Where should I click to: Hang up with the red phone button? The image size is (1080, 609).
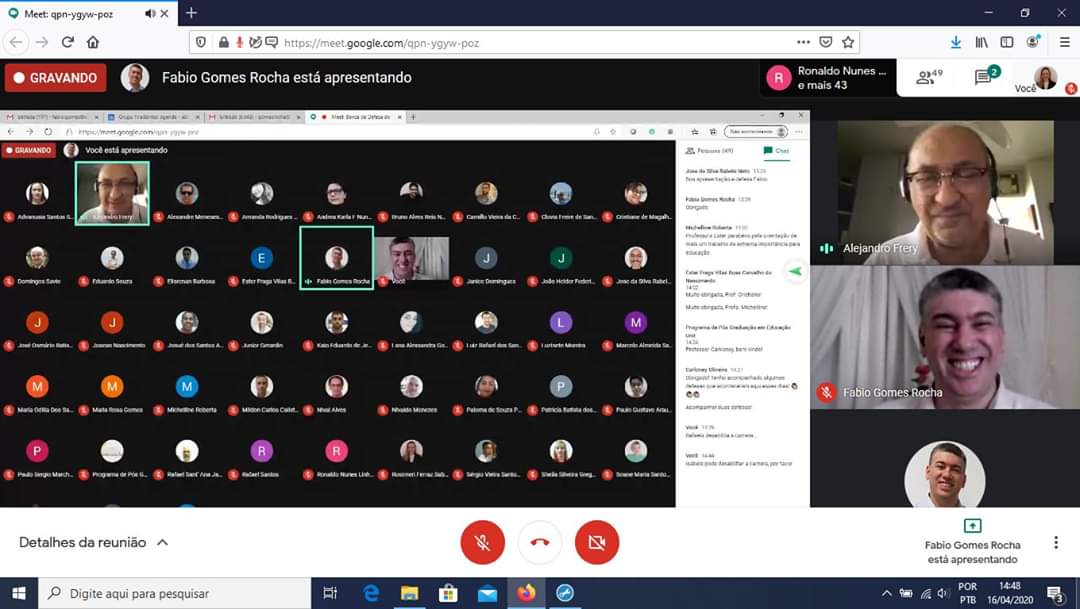[540, 542]
